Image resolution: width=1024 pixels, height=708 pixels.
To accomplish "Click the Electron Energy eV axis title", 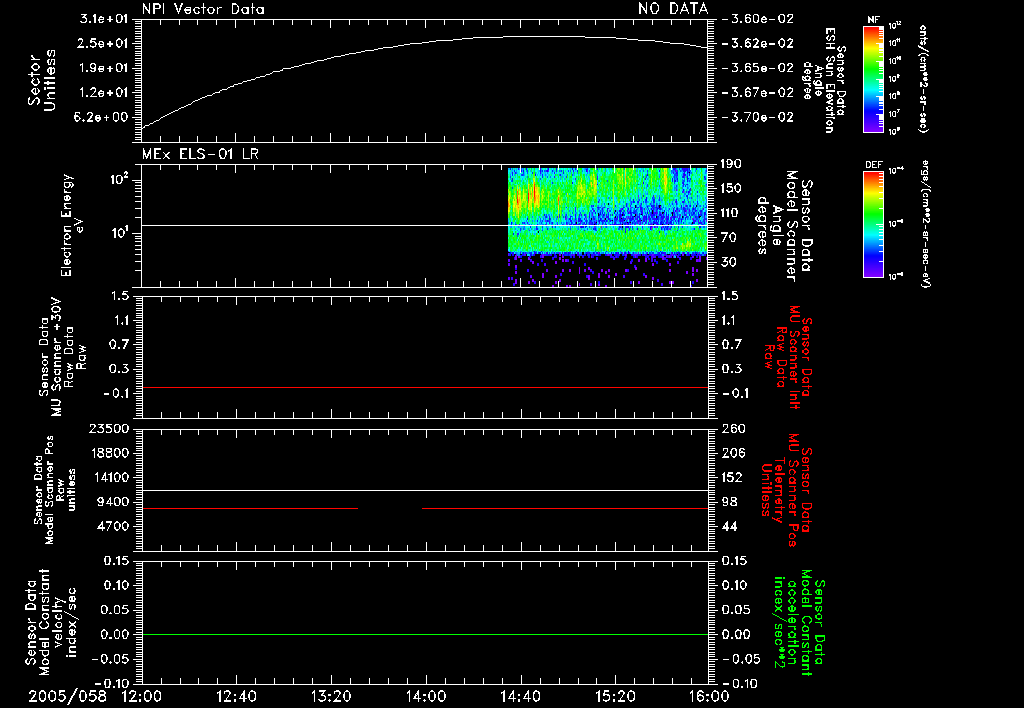I will [x=71, y=225].
